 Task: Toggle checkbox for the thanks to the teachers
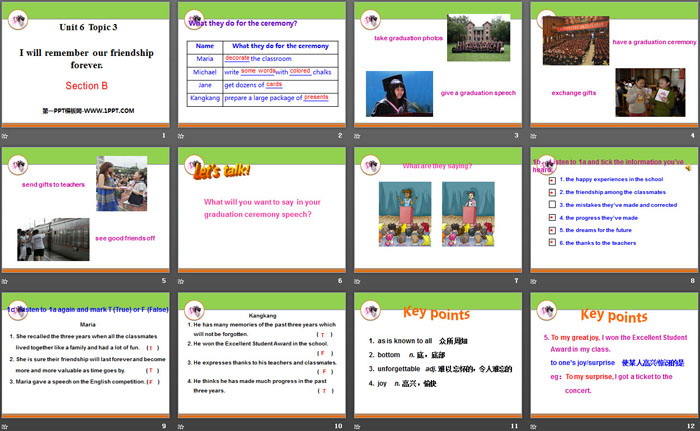point(552,243)
